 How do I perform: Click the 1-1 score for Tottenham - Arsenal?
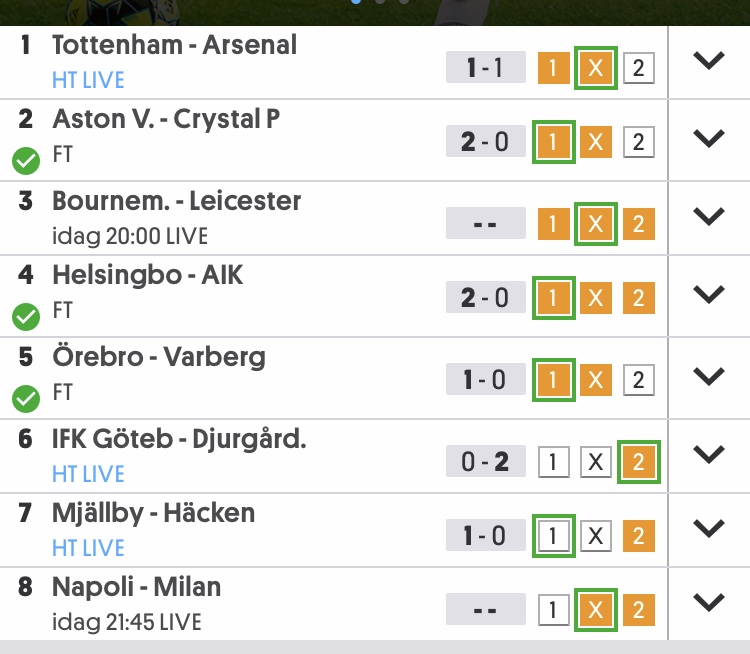pyautogui.click(x=485, y=67)
